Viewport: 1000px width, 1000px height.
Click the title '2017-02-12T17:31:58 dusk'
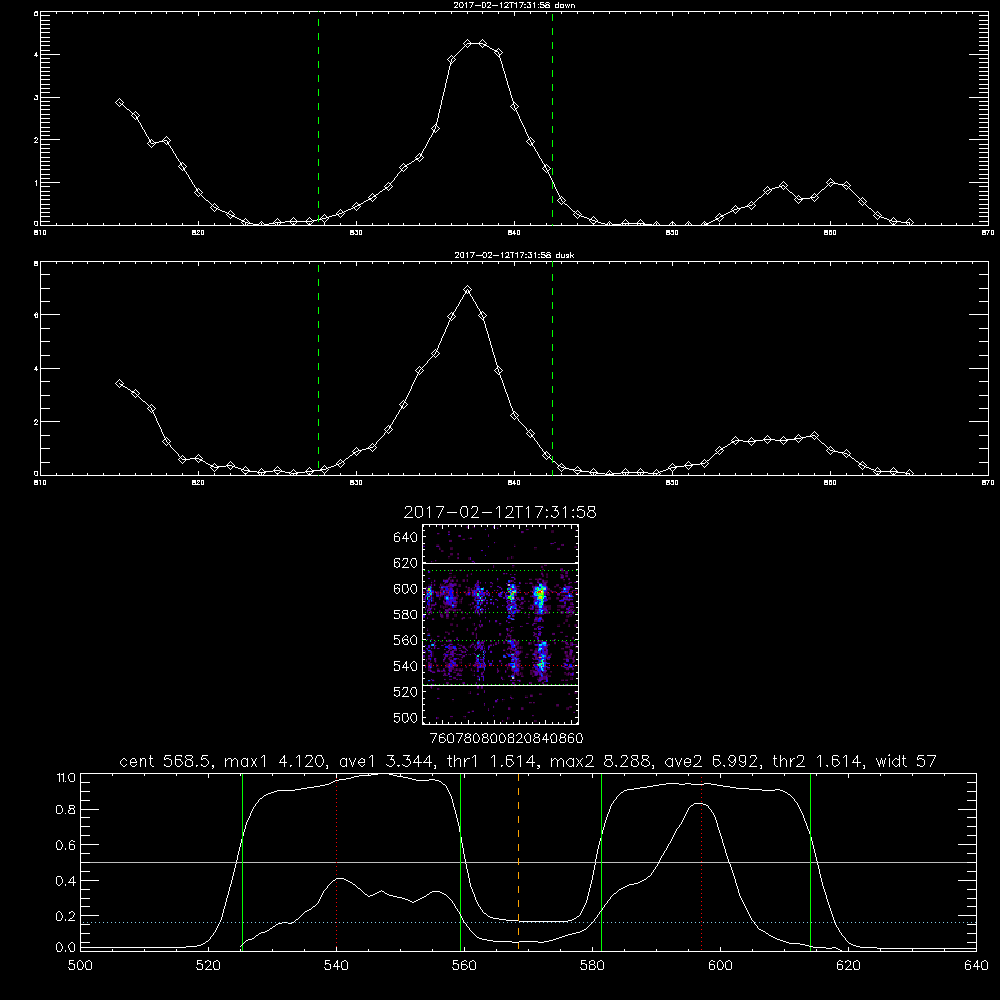[514, 255]
